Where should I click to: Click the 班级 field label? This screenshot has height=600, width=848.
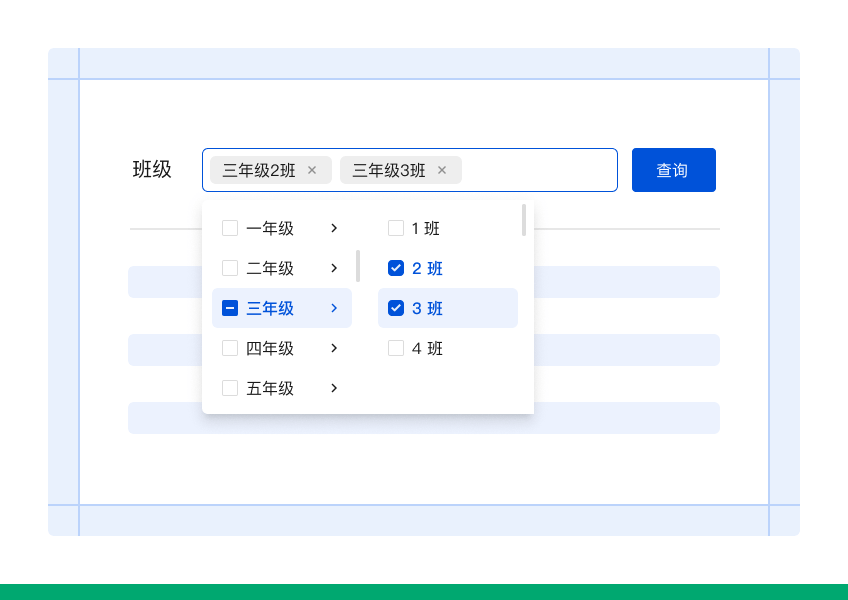coord(152,169)
